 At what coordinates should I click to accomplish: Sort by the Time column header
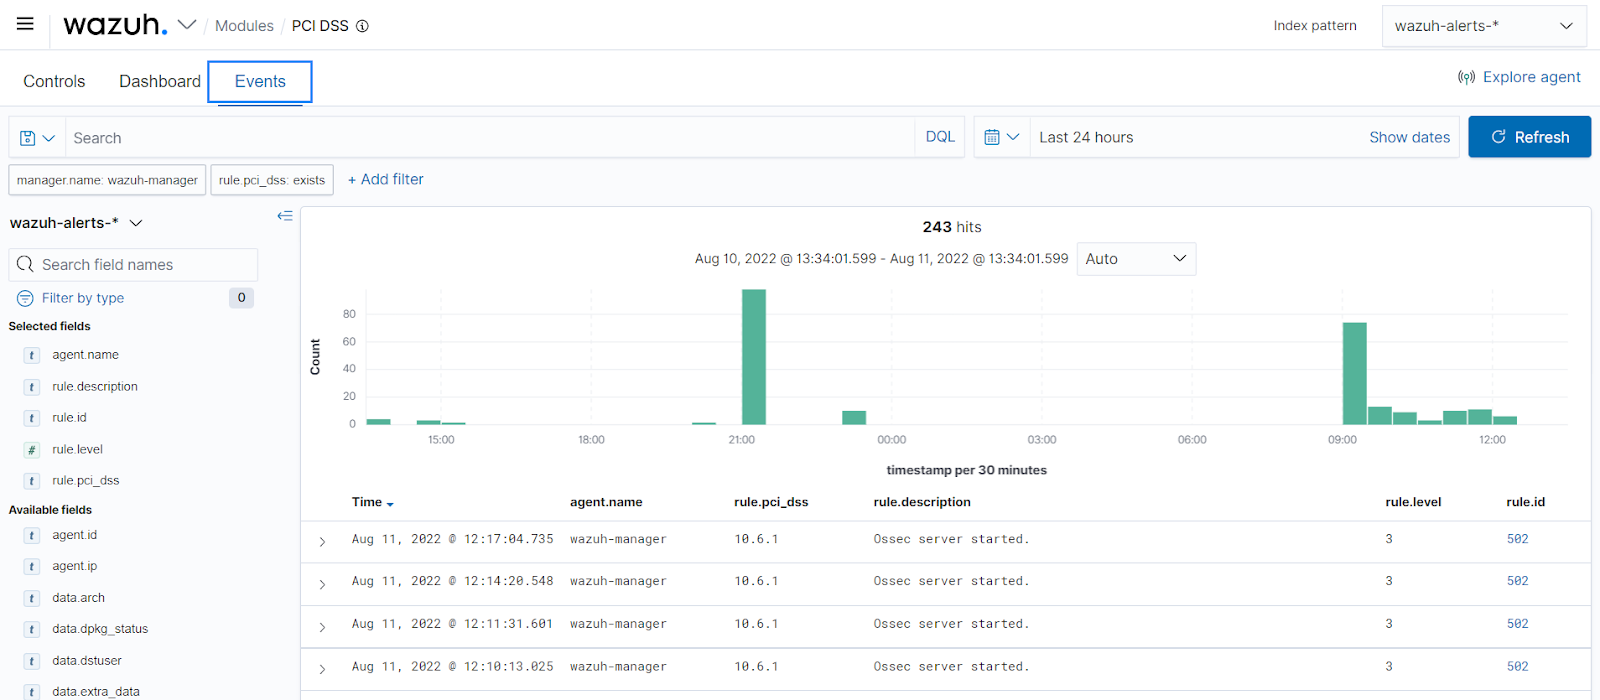372,503
